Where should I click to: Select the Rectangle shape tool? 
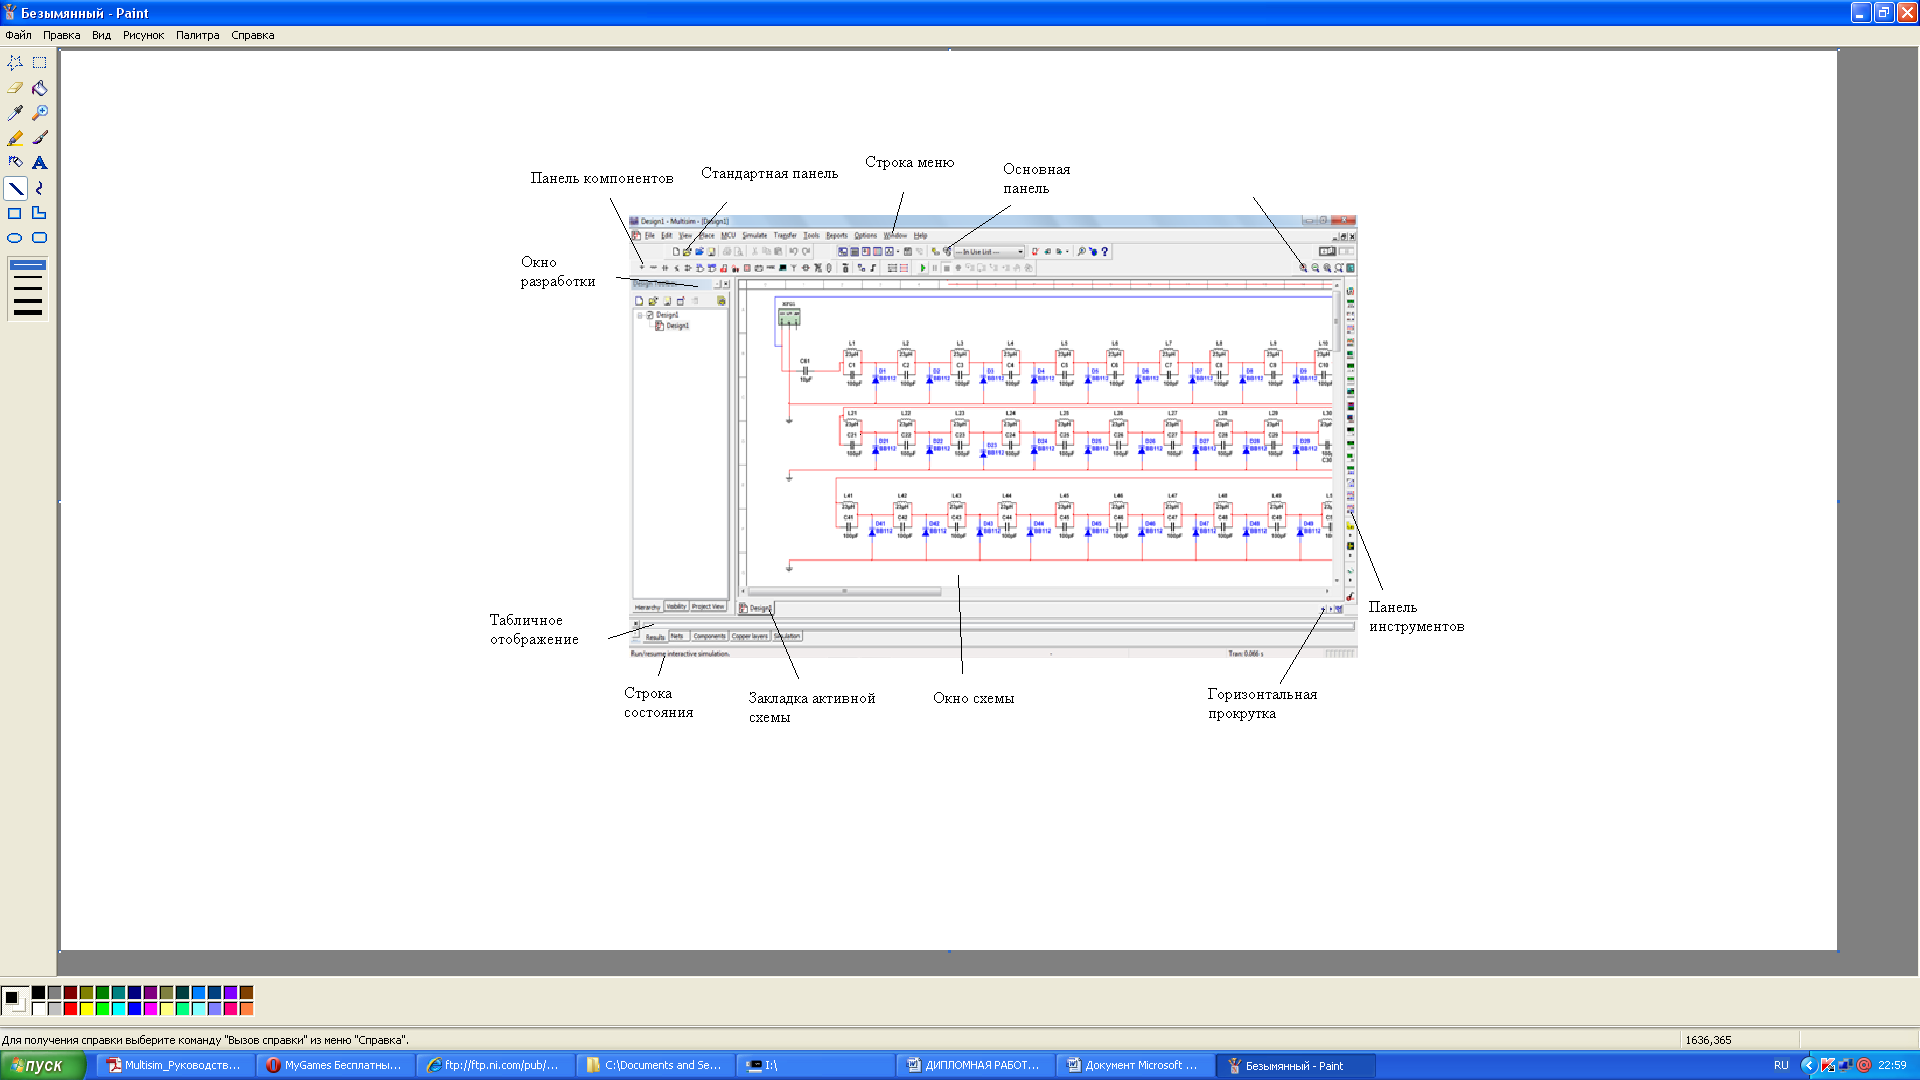(15, 213)
